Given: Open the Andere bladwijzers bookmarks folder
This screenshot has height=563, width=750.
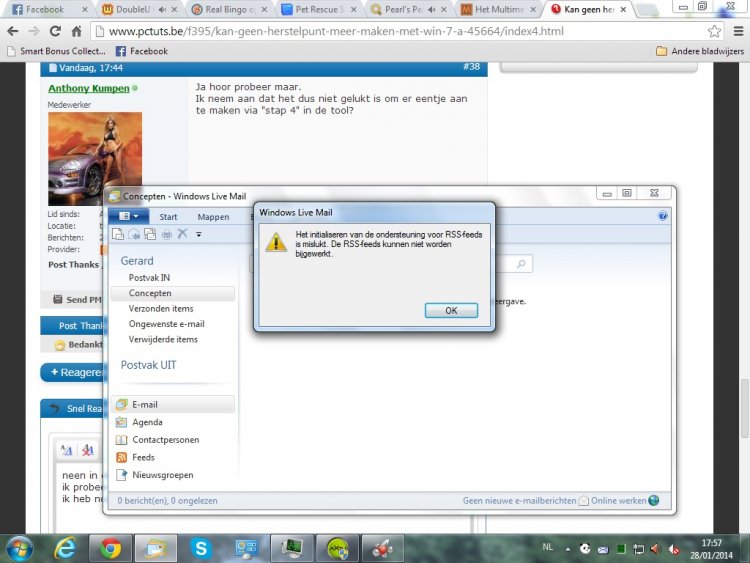Looking at the screenshot, I should [699, 51].
